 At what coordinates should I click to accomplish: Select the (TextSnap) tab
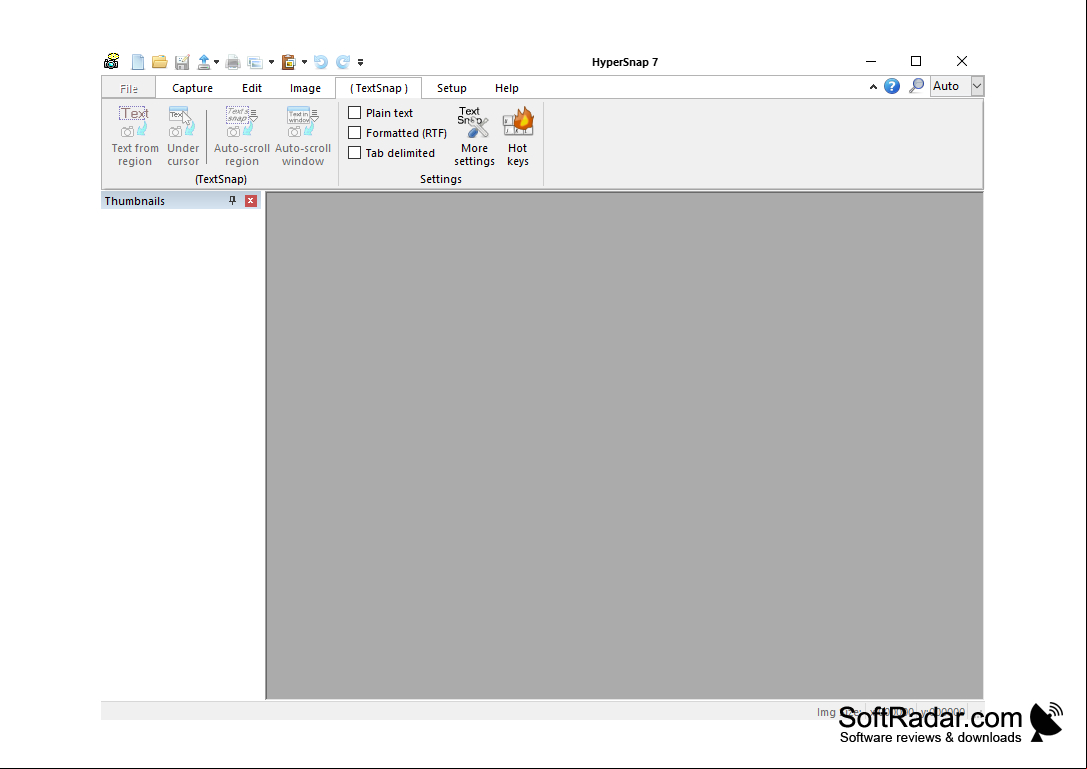pyautogui.click(x=379, y=88)
